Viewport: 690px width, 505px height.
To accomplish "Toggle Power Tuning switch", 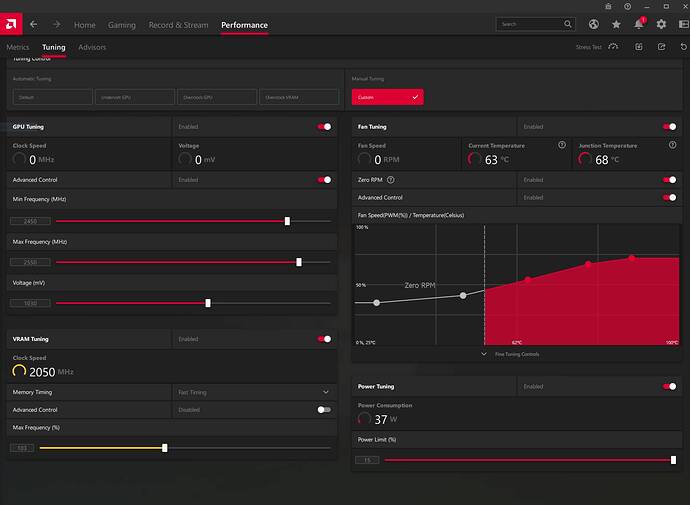I will pyautogui.click(x=669, y=386).
